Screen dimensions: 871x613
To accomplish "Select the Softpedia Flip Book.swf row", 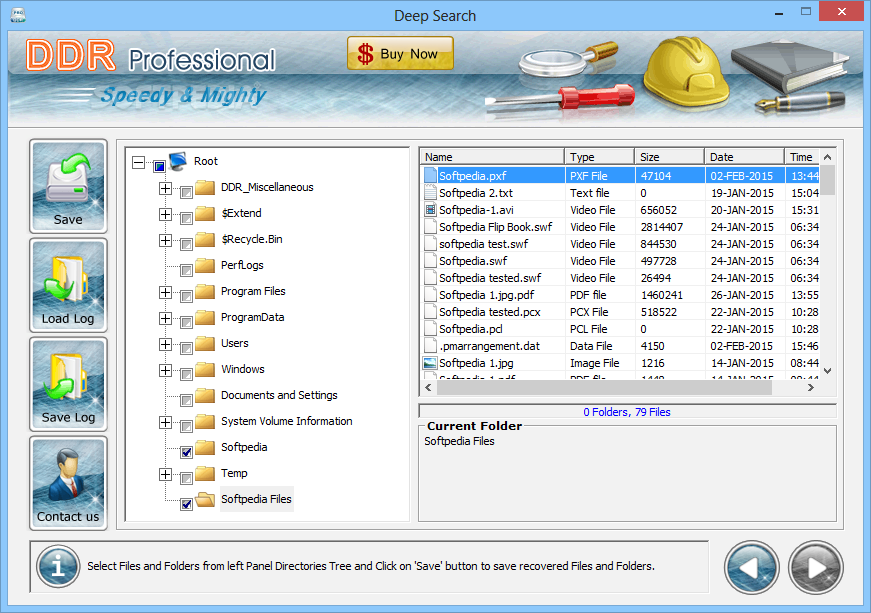I will pyautogui.click(x=620, y=227).
